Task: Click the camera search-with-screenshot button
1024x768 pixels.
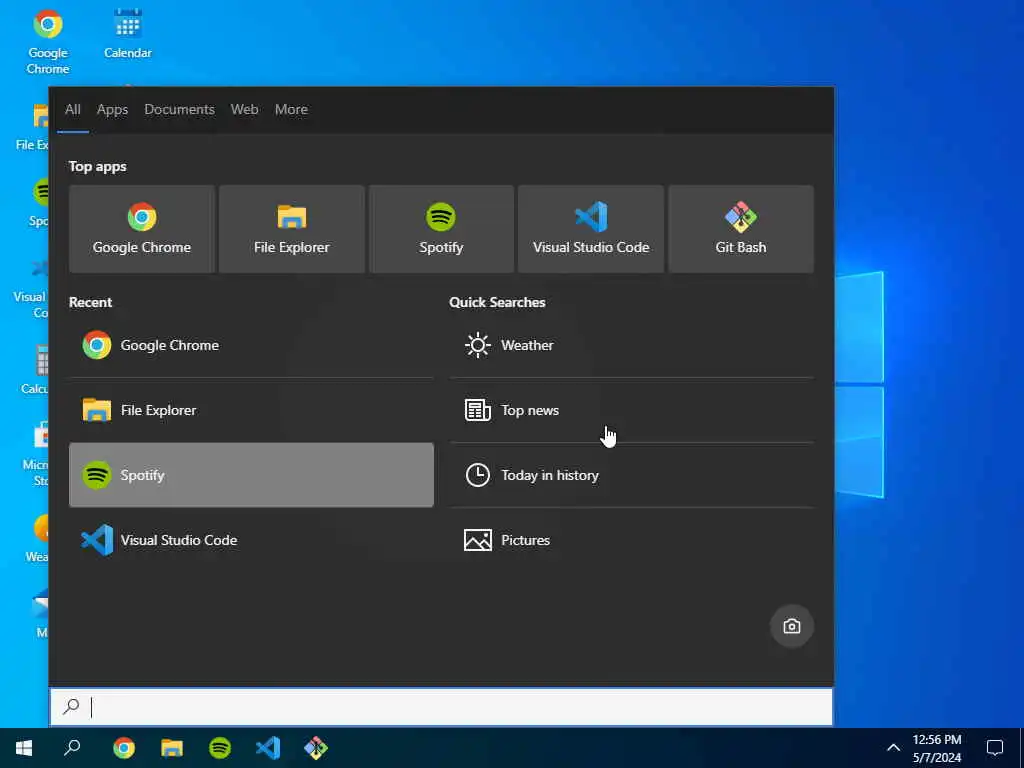Action: coord(792,626)
